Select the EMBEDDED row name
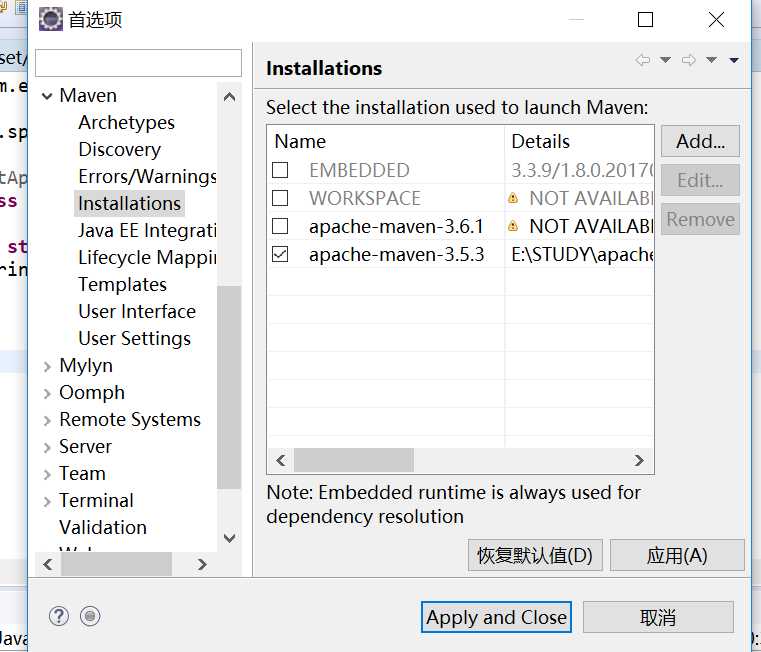The width and height of the screenshot is (761, 652). [360, 170]
